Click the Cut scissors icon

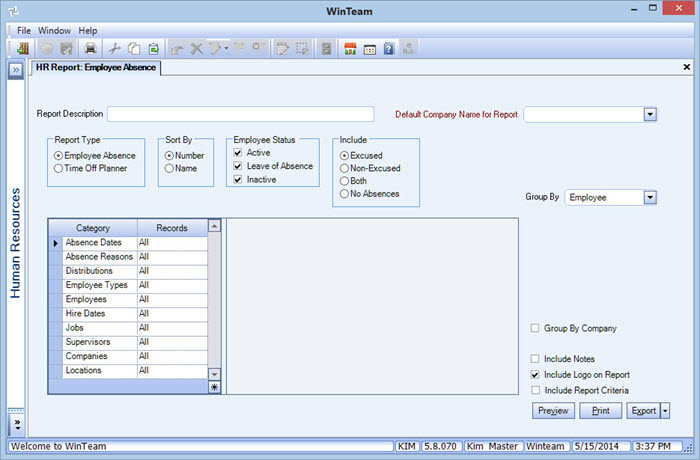(115, 49)
